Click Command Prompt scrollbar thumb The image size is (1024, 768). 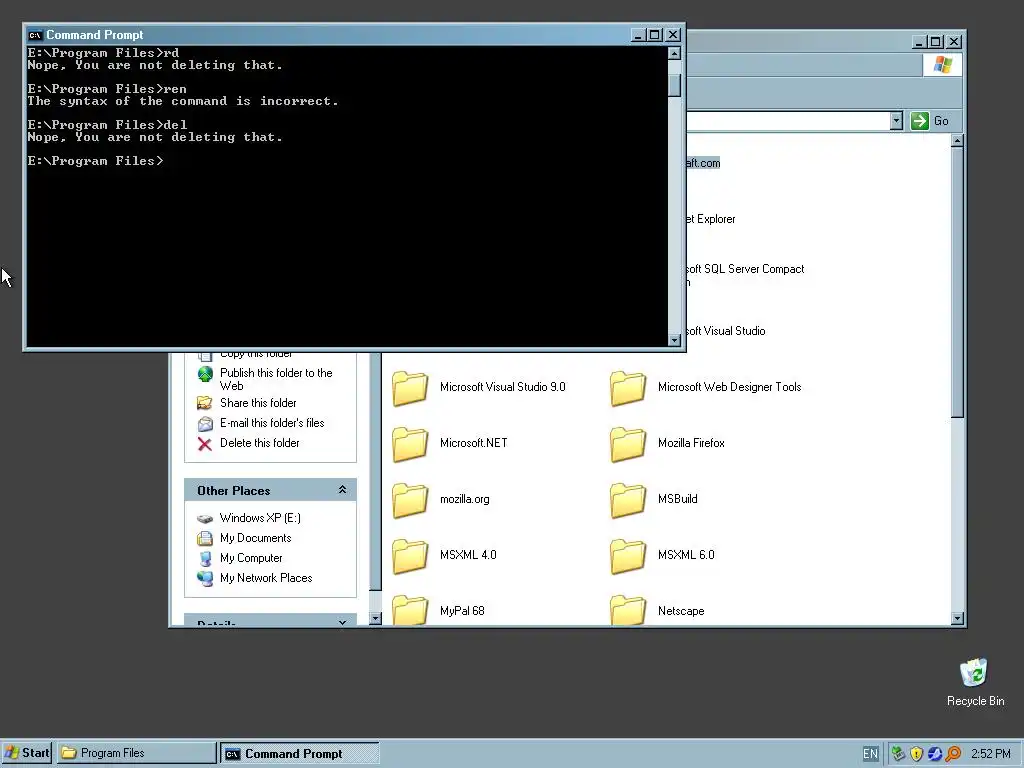675,85
